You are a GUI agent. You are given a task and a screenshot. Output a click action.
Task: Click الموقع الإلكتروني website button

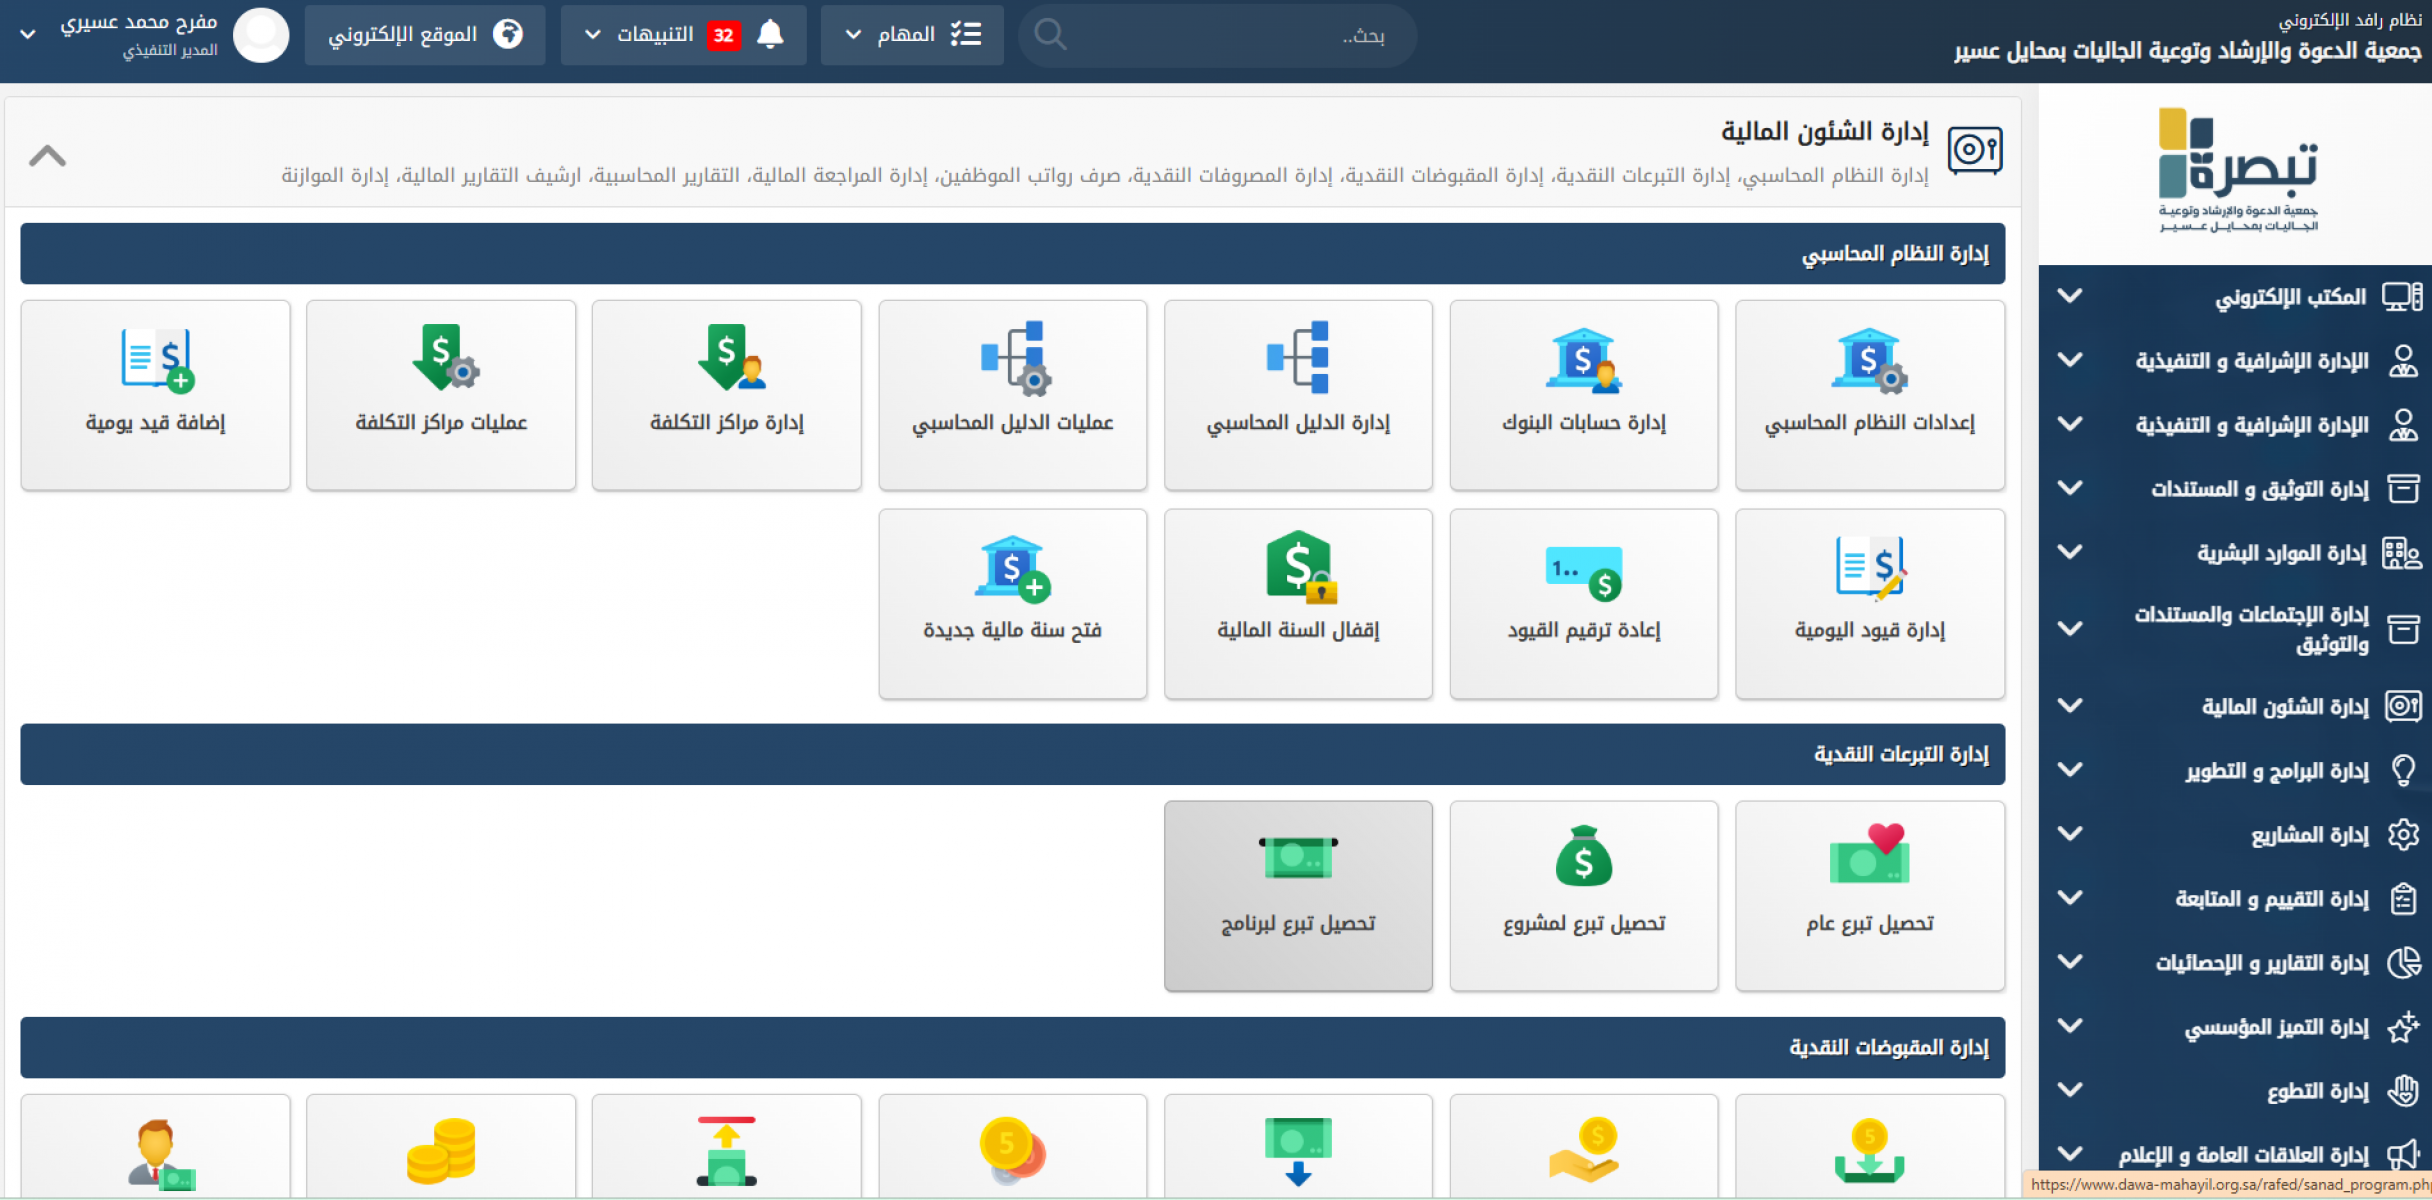(x=425, y=35)
